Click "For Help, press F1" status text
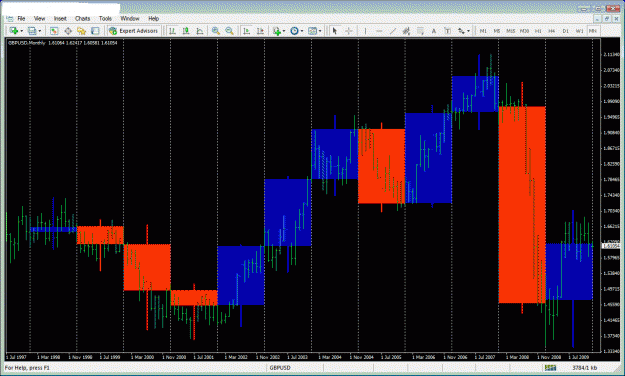 (27, 368)
